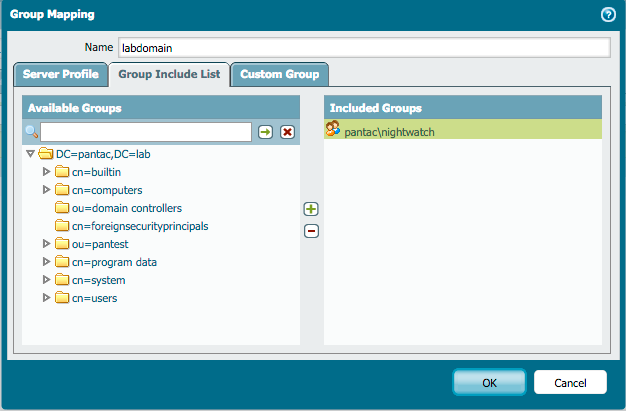The height and width of the screenshot is (411, 626).
Task: Focus the Available Groups search field
Action: (146, 132)
